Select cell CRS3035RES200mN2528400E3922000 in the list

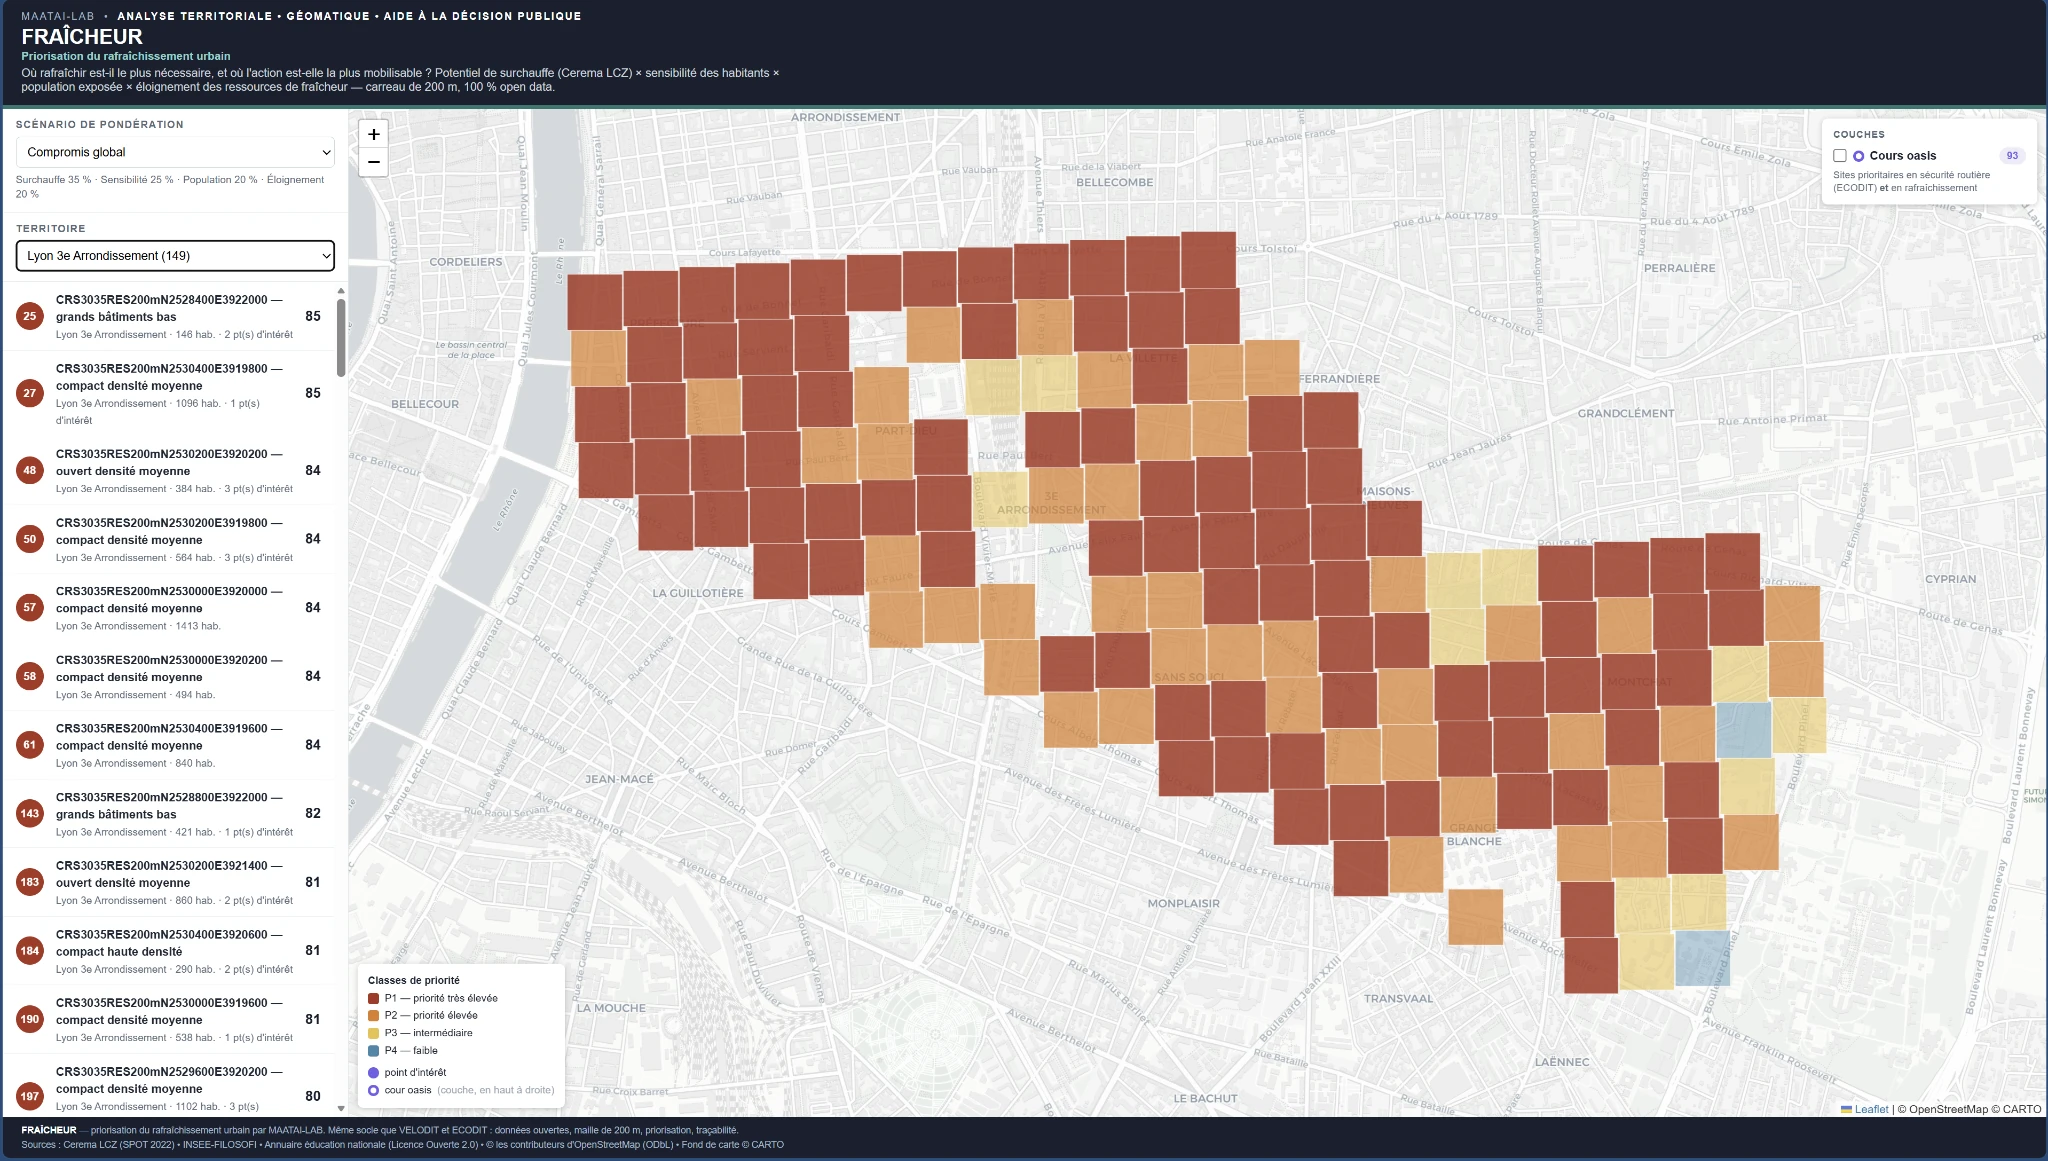169,316
